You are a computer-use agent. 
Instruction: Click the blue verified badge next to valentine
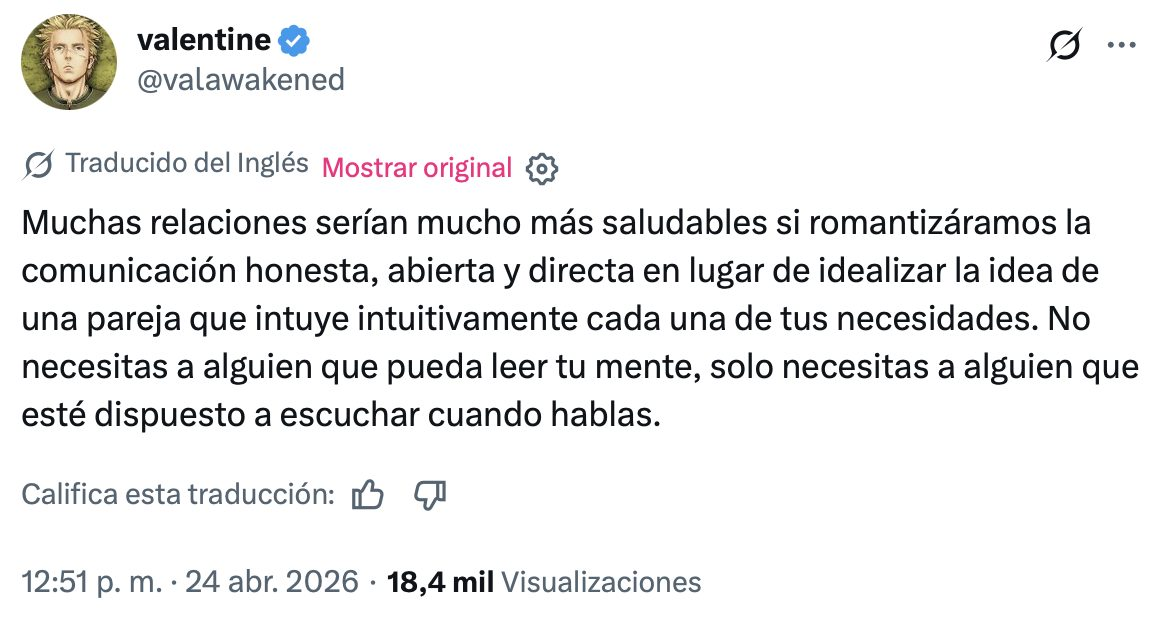[x=294, y=41]
